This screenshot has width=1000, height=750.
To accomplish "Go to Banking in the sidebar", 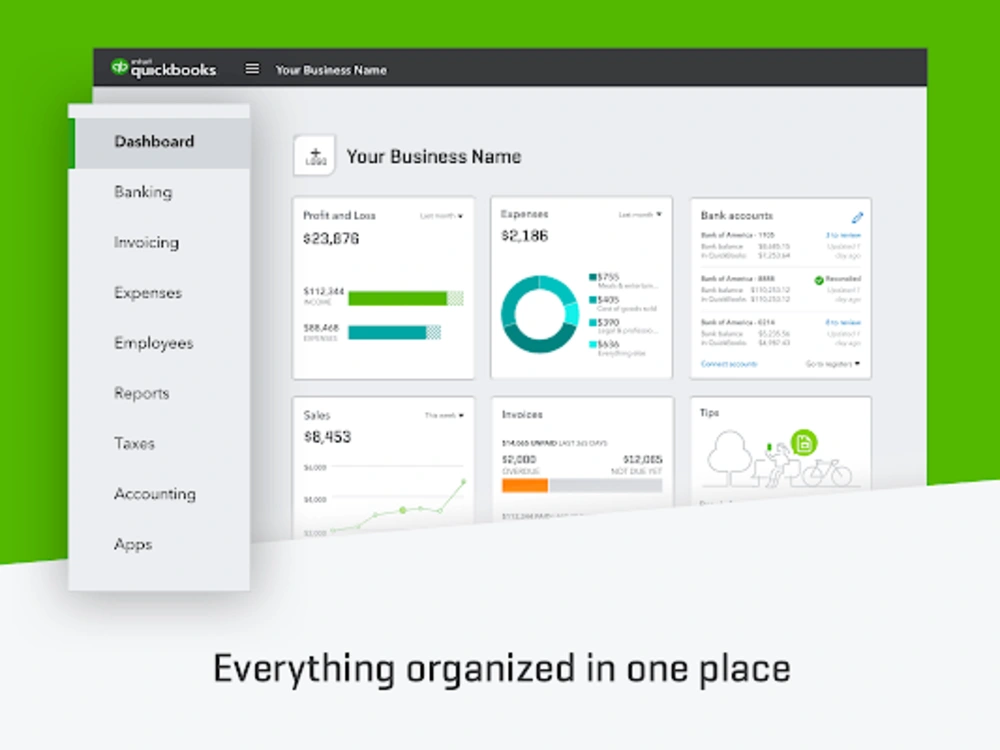I will coord(143,192).
